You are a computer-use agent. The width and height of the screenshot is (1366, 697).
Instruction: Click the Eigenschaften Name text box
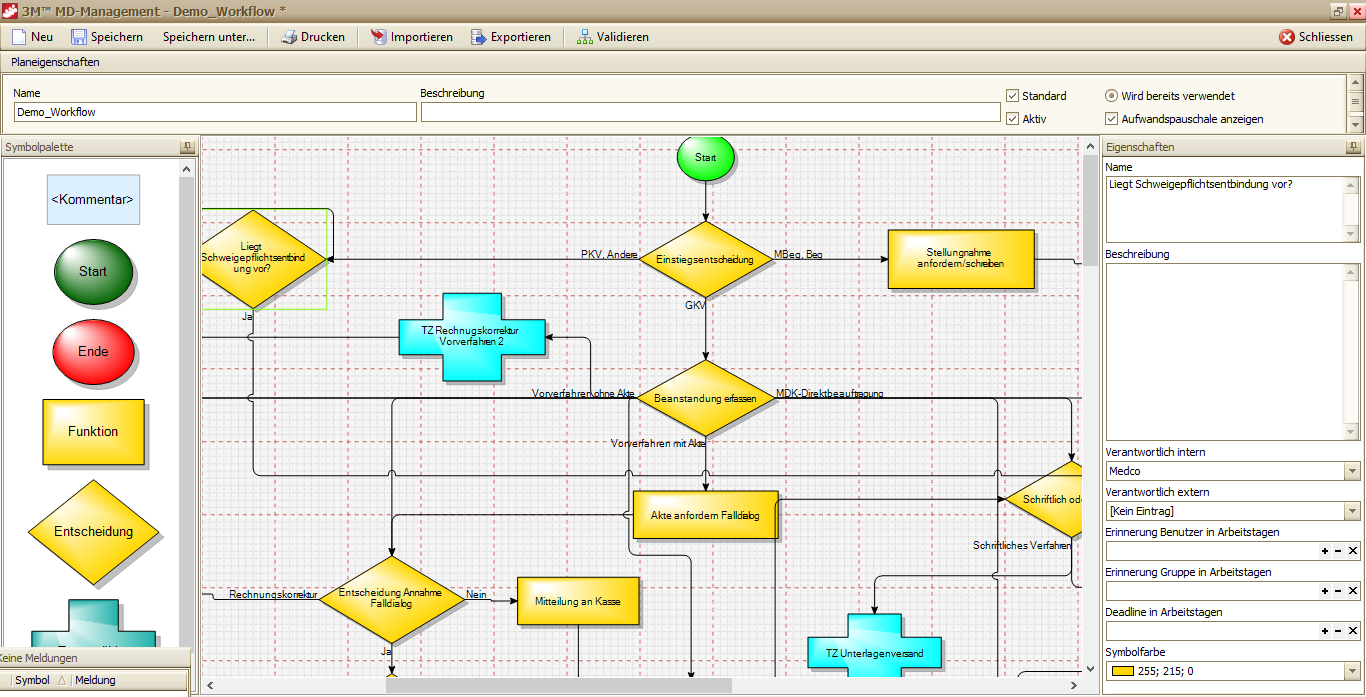click(1224, 209)
